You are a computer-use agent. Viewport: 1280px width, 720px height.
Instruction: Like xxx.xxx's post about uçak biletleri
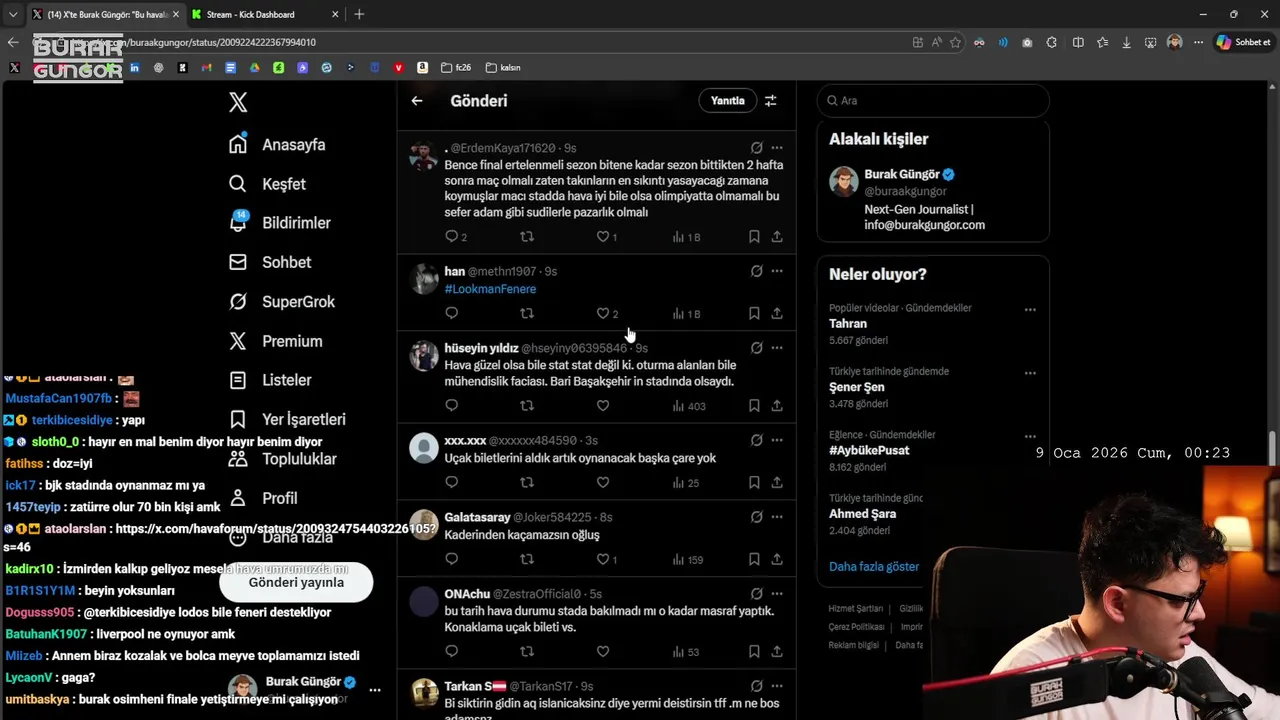pos(603,482)
